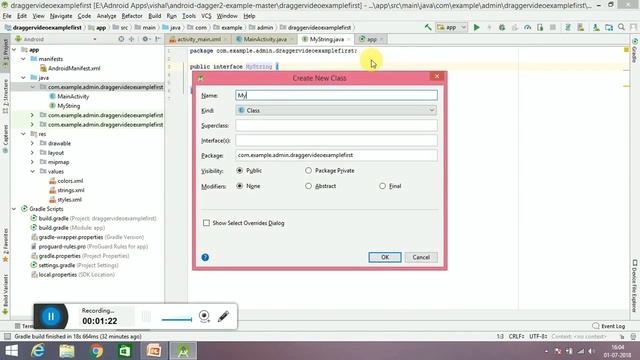Open Gradle side tool window

635,51
